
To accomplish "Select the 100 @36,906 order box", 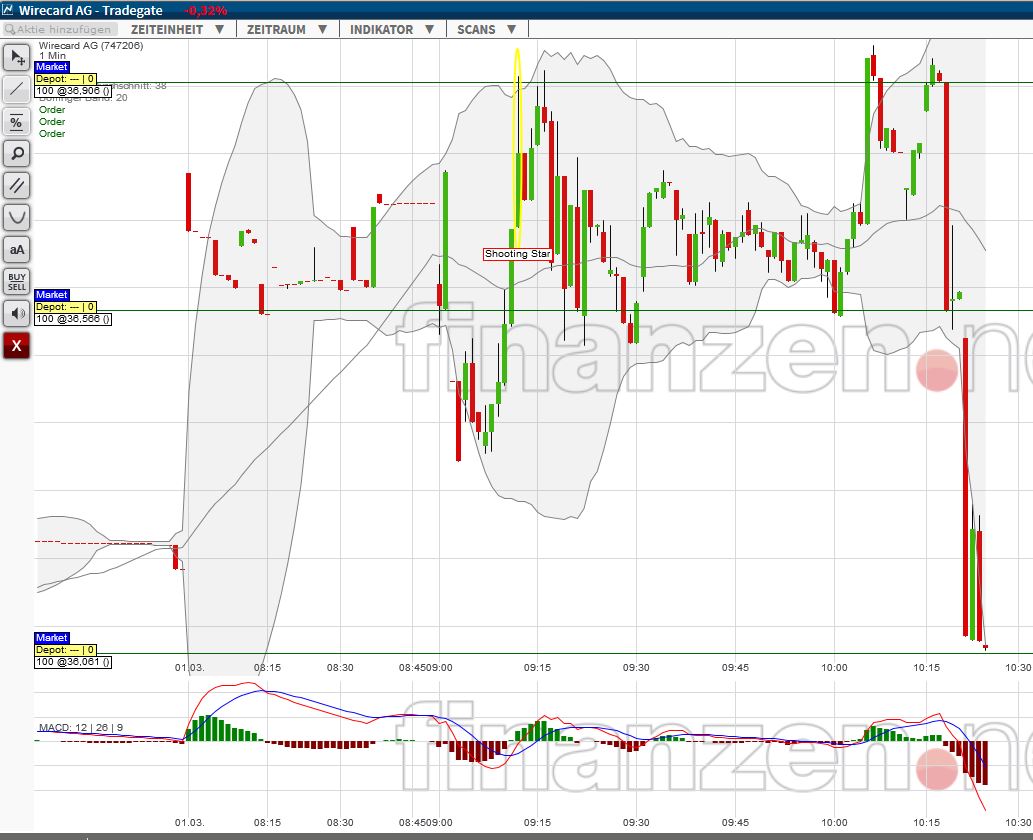I will 73,91.
